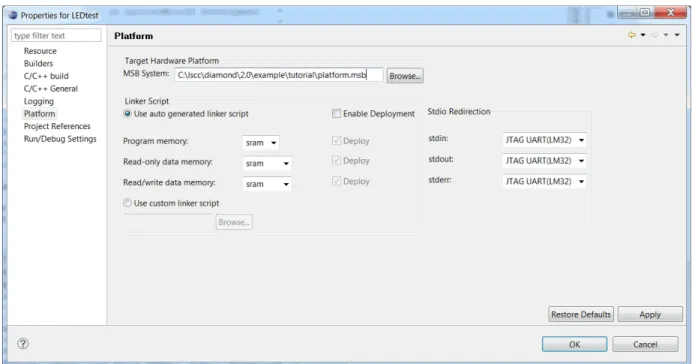
Task: Toggle Deploy checkbox for Program memory
Action: coord(336,141)
